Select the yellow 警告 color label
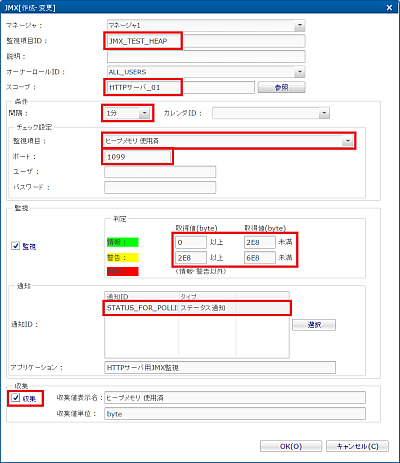 [x=123, y=258]
